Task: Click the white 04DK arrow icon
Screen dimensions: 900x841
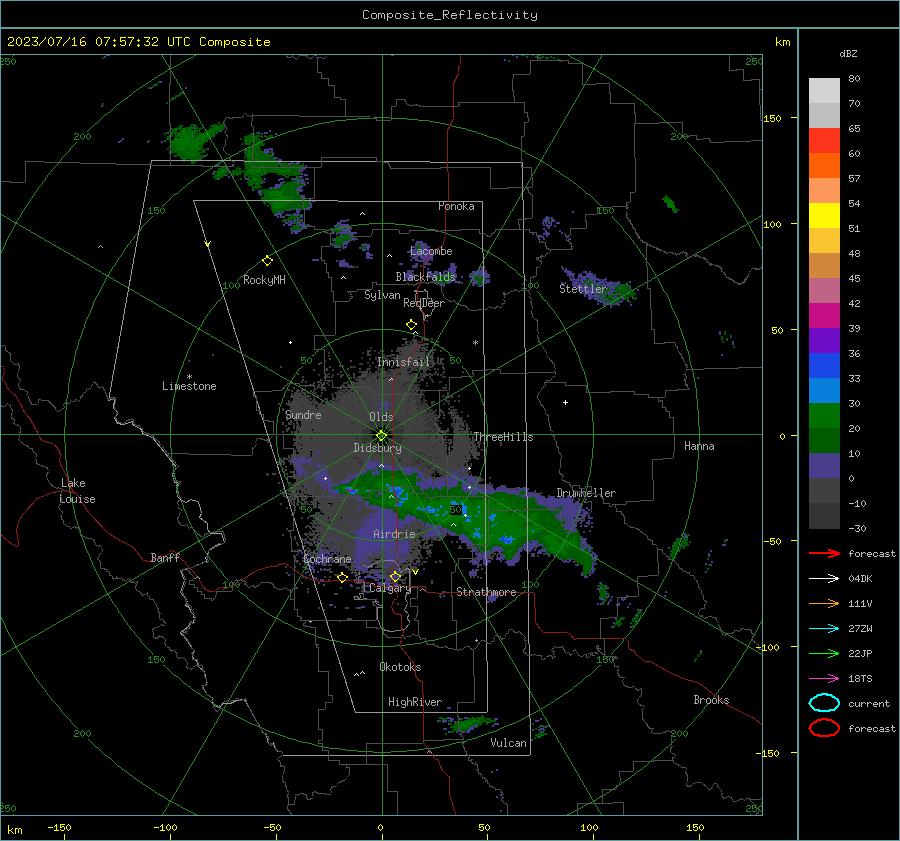Action: click(824, 578)
